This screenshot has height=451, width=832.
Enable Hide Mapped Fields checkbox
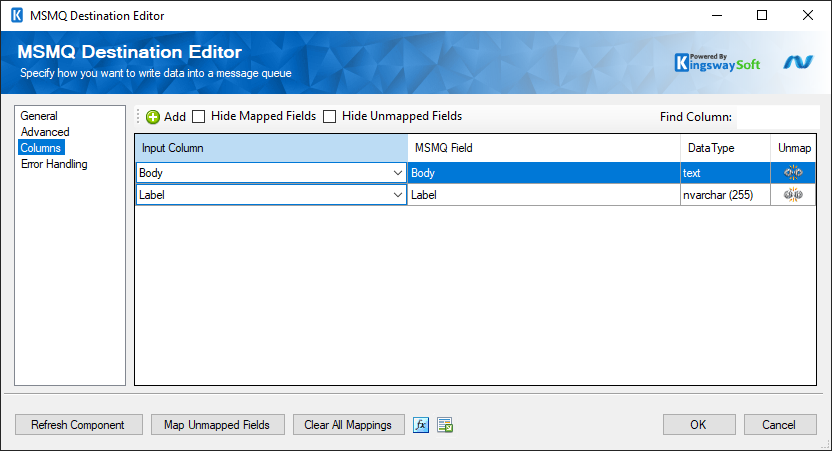[198, 116]
